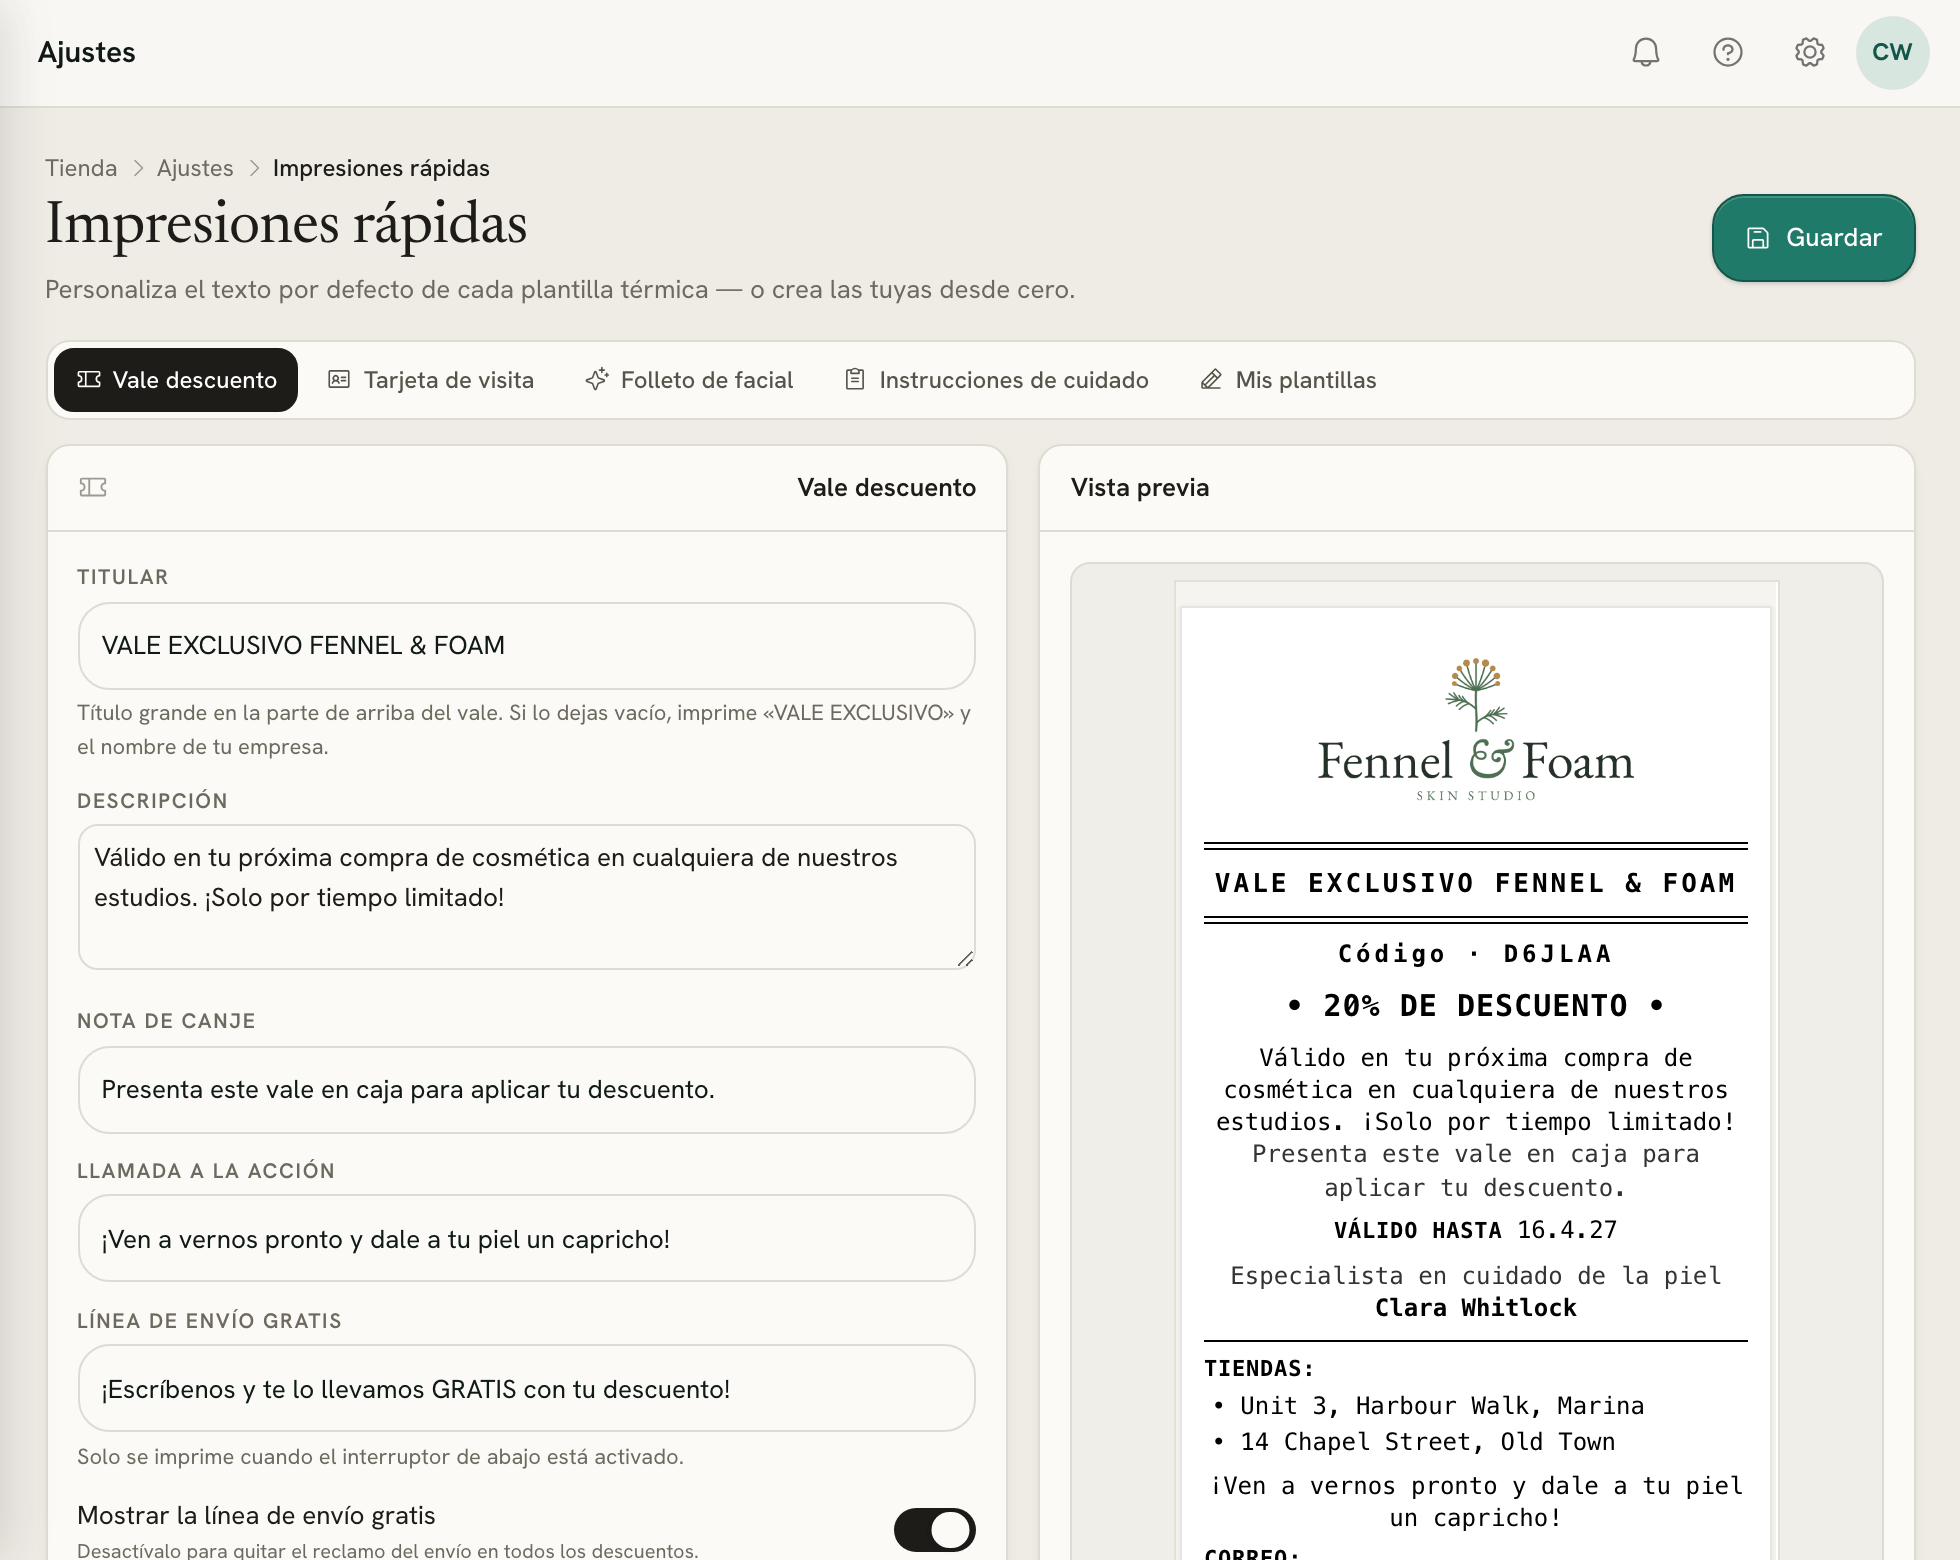Open the CW user avatar menu
This screenshot has width=1960, height=1560.
1892,52
